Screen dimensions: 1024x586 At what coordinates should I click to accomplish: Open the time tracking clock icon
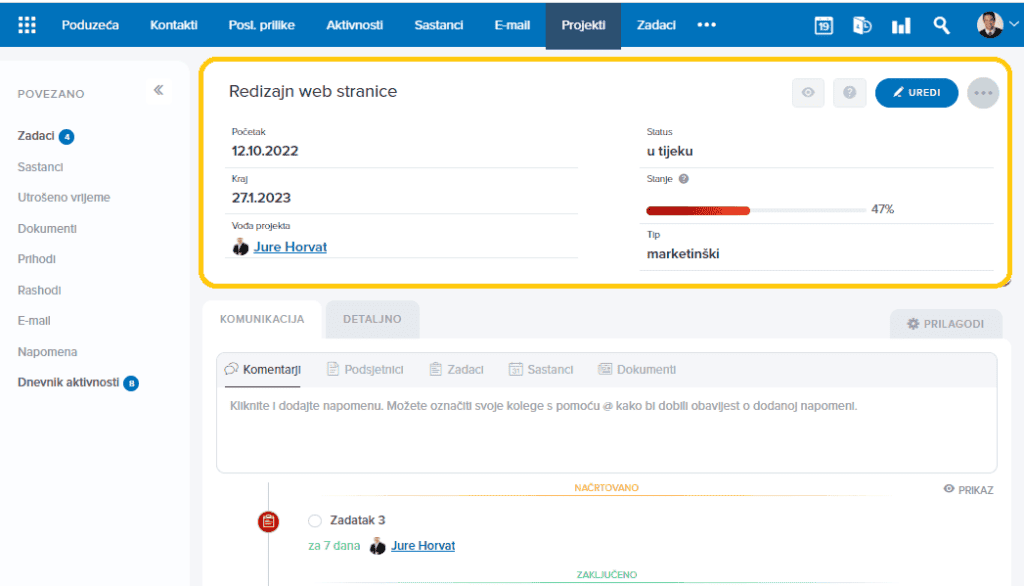pos(862,25)
